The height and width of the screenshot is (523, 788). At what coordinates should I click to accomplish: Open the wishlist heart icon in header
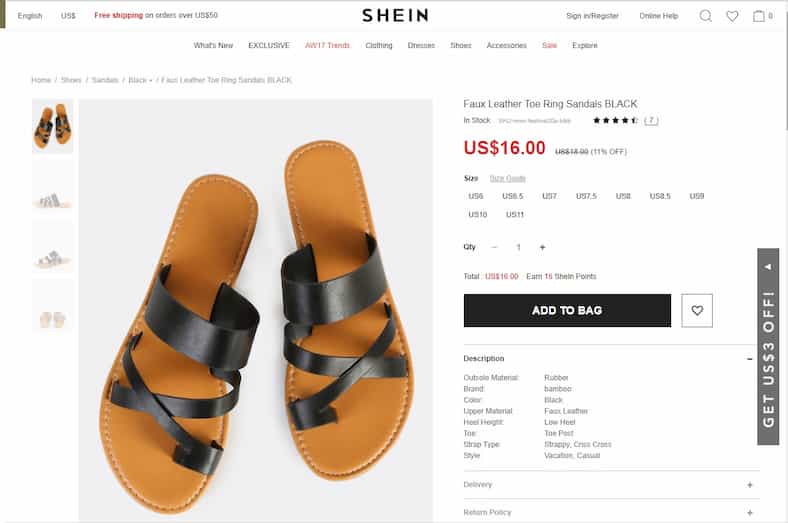point(732,16)
